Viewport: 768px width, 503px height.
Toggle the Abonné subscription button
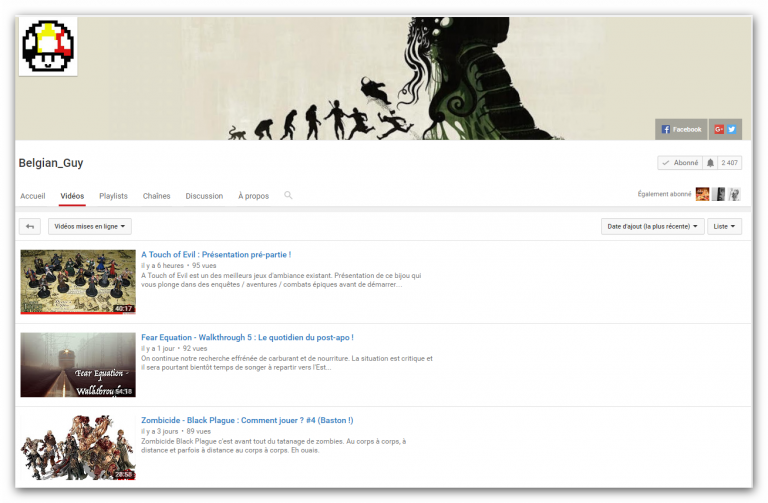point(680,163)
